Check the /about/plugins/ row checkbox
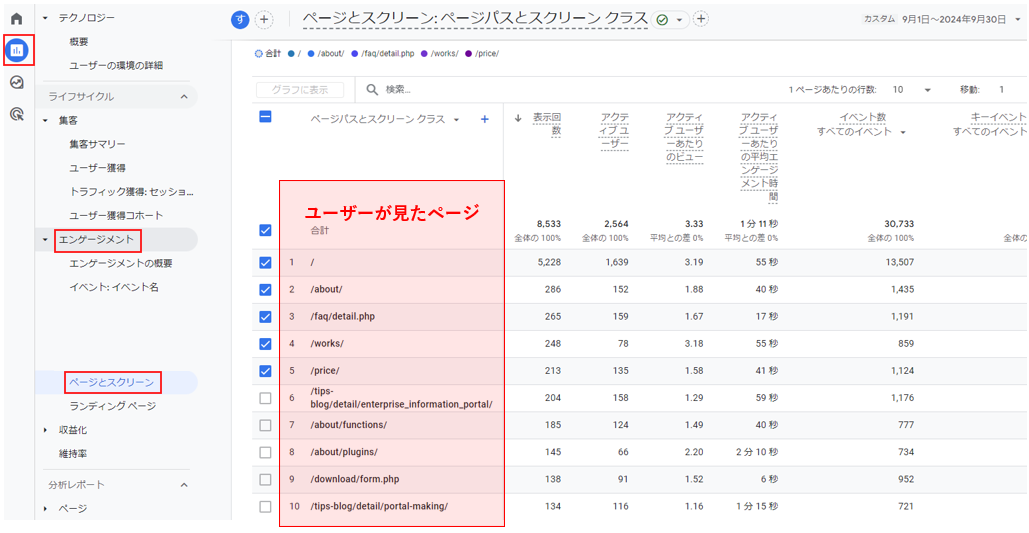 point(265,452)
